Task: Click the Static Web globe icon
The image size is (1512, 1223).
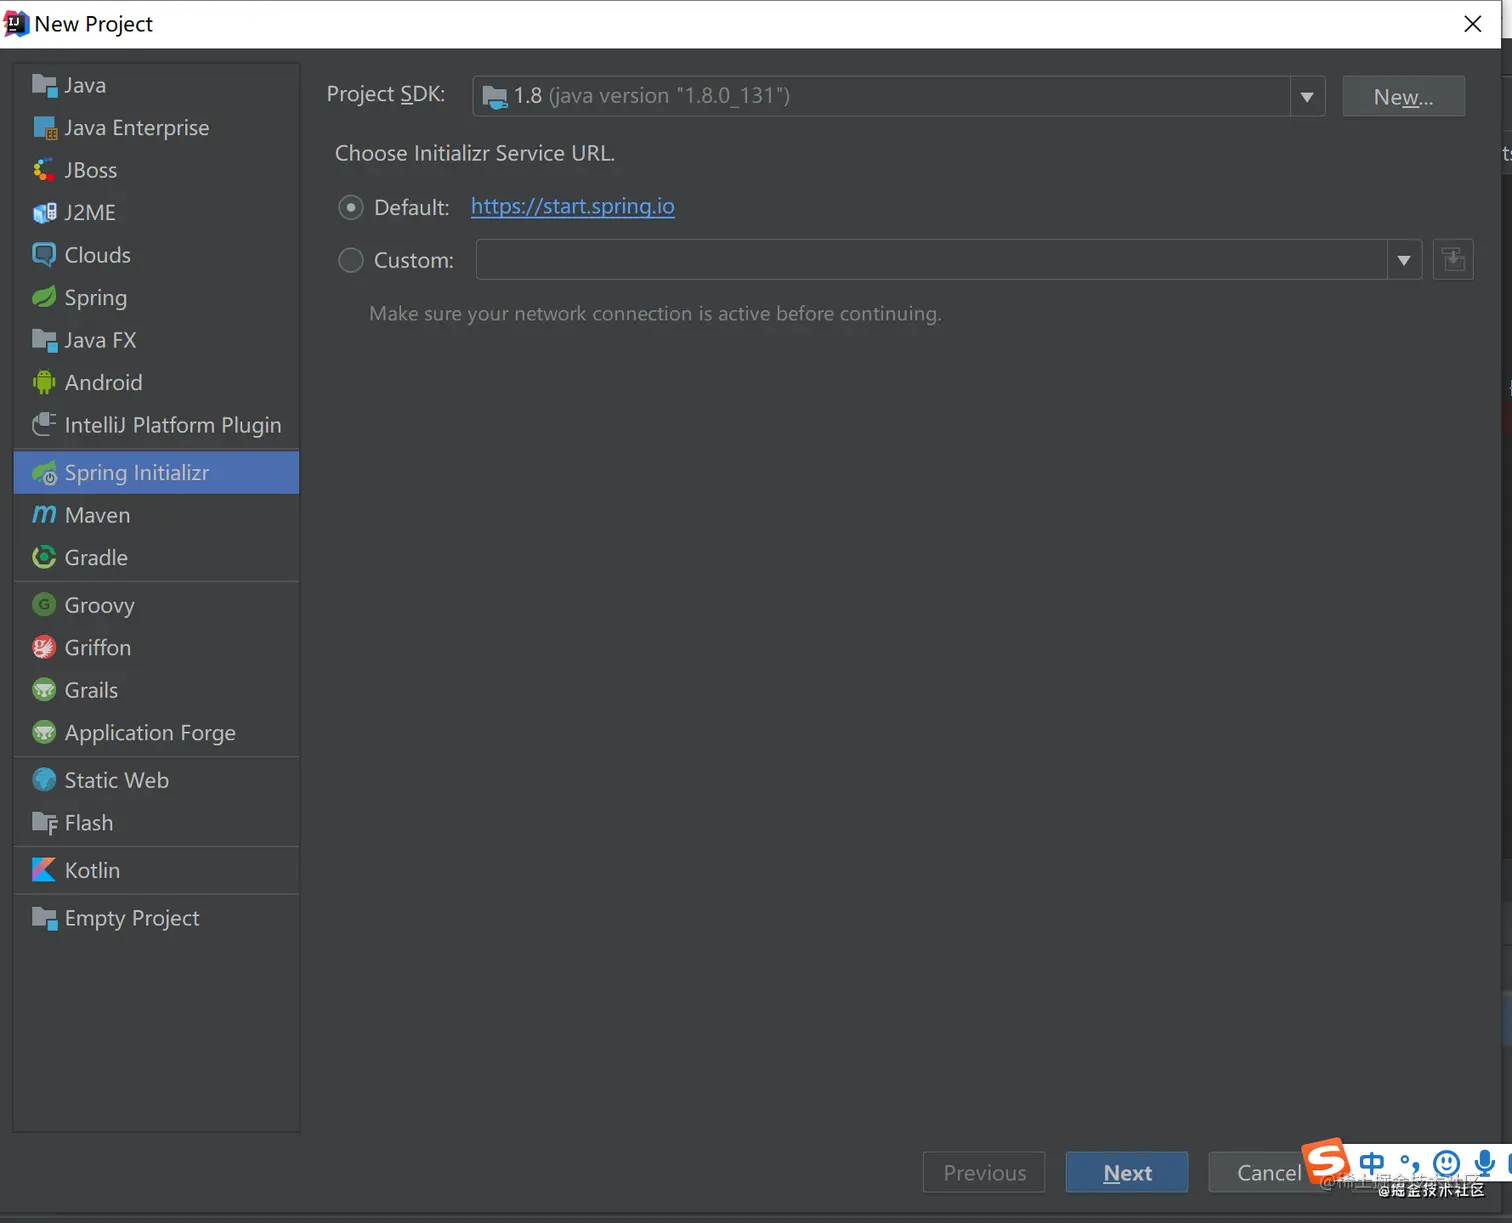Action: [44, 780]
